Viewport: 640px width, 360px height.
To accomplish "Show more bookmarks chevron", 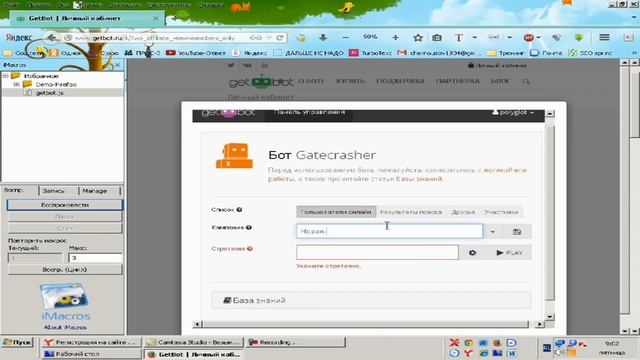I will click(634, 53).
